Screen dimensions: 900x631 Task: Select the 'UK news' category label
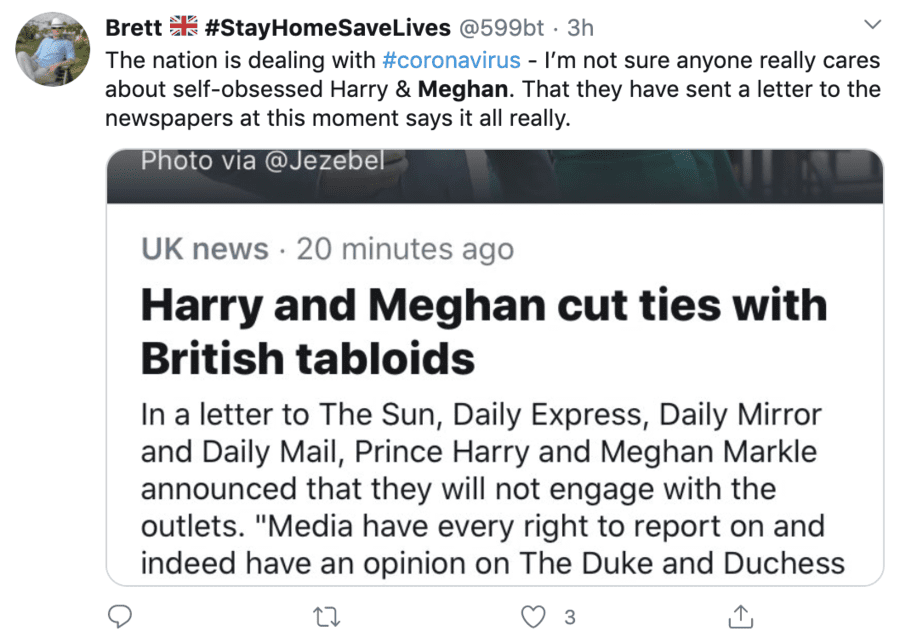(x=204, y=249)
